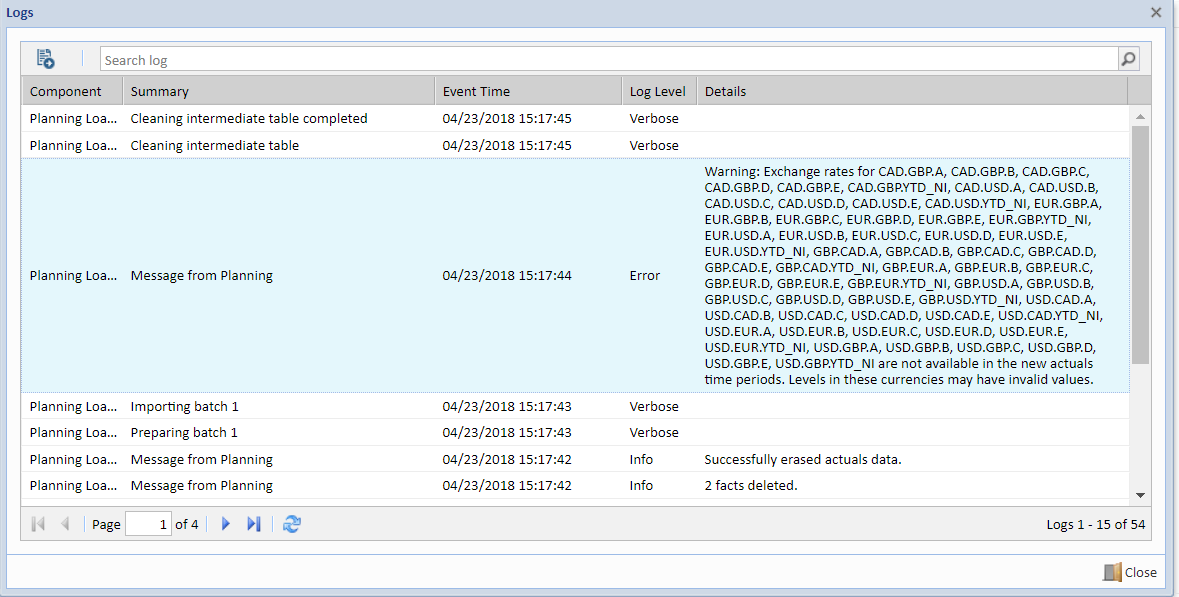This screenshot has height=597, width=1179.
Task: Refresh the log list
Action: pyautogui.click(x=292, y=524)
